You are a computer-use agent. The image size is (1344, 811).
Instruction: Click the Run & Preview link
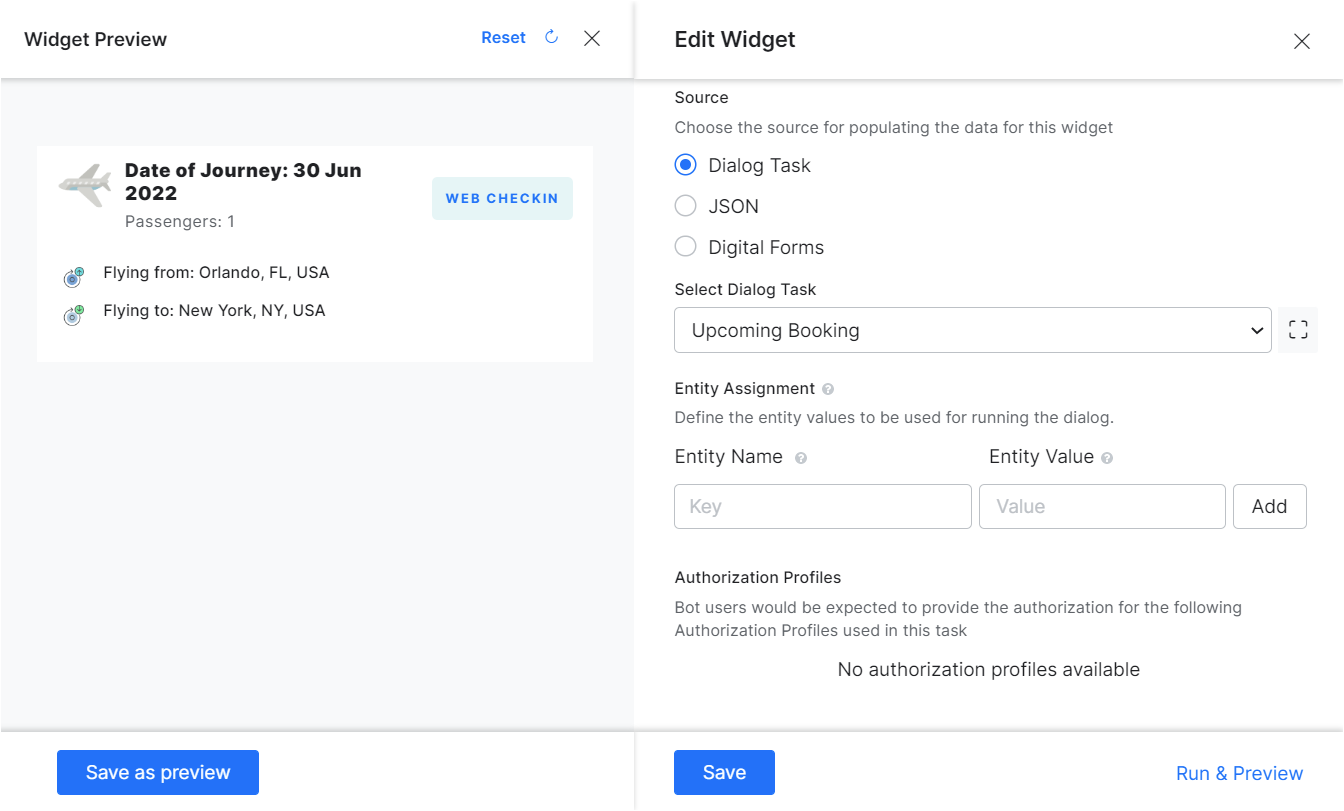tap(1239, 773)
